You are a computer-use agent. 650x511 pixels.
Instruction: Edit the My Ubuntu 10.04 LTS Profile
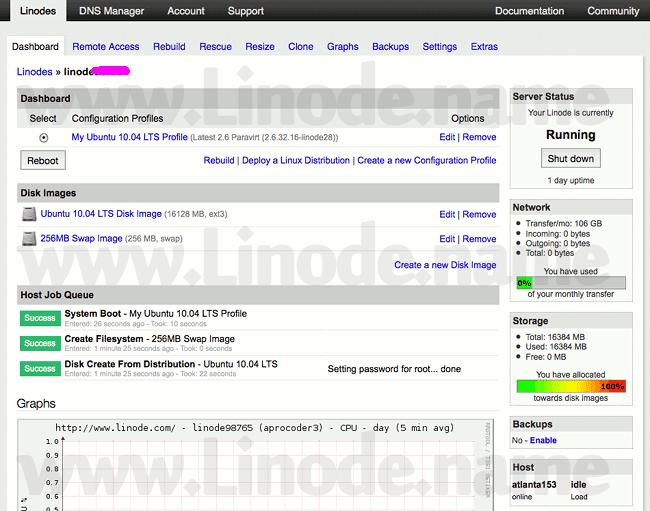(447, 137)
